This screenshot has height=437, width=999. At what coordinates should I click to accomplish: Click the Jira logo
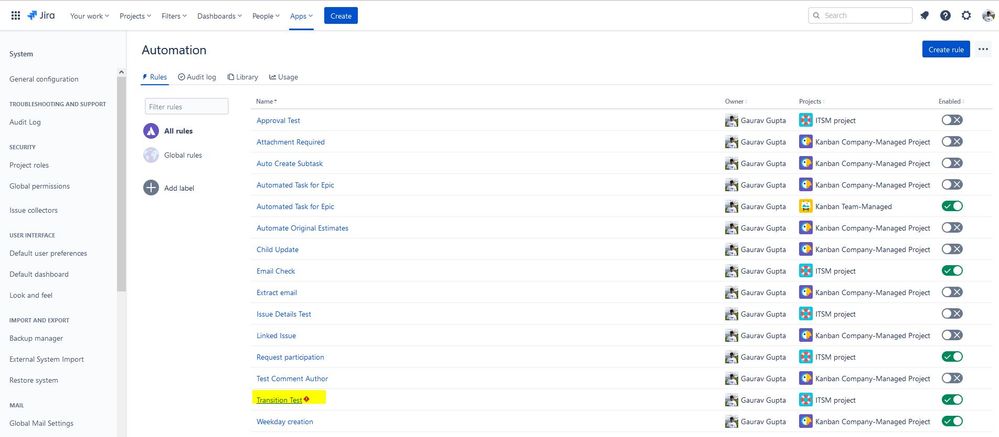(41, 15)
